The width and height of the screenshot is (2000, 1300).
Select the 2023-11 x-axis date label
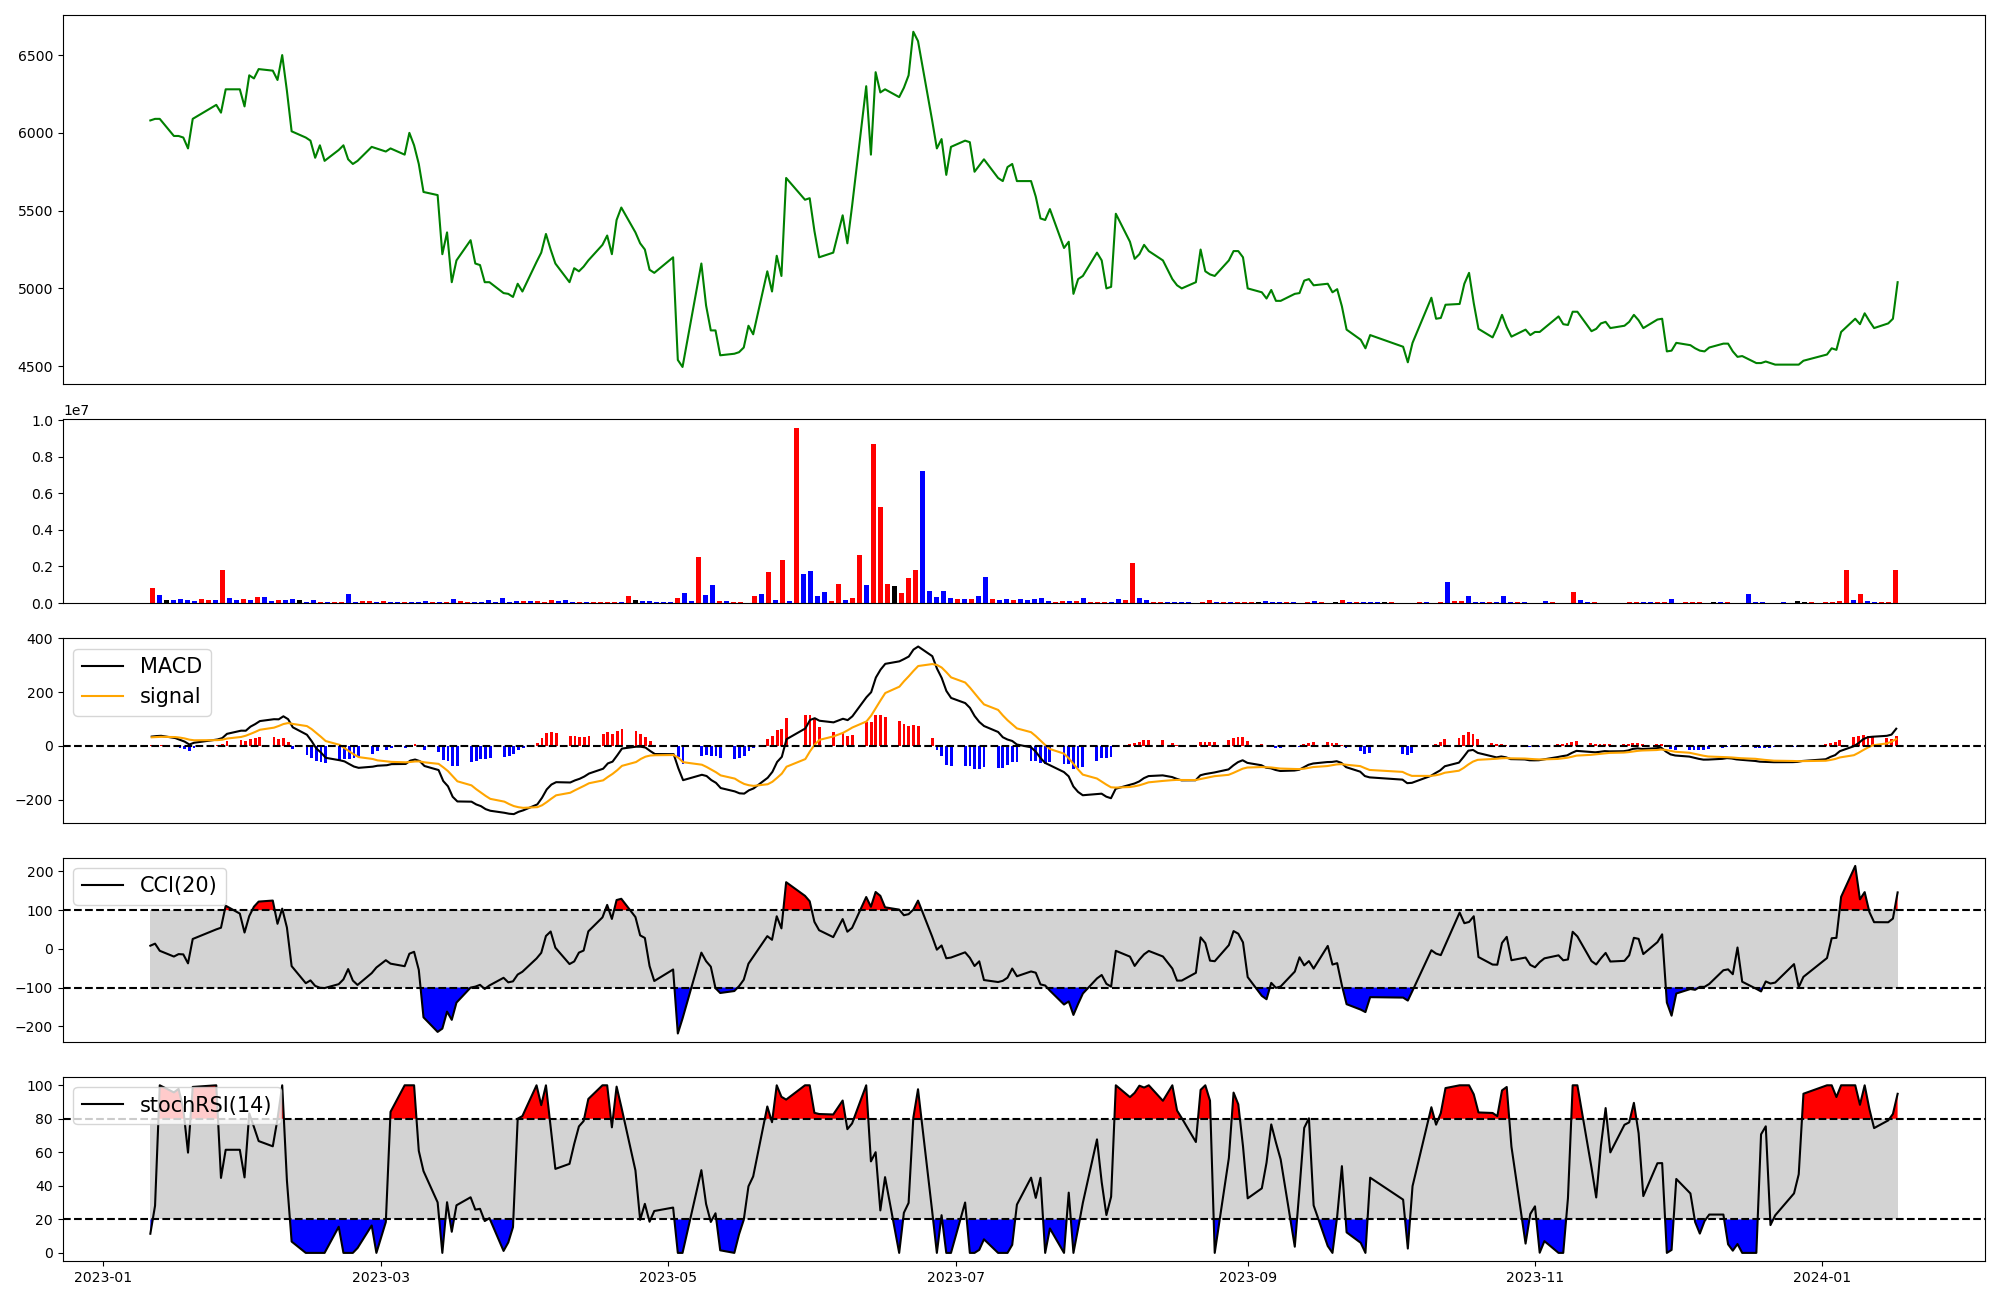(x=1535, y=1277)
